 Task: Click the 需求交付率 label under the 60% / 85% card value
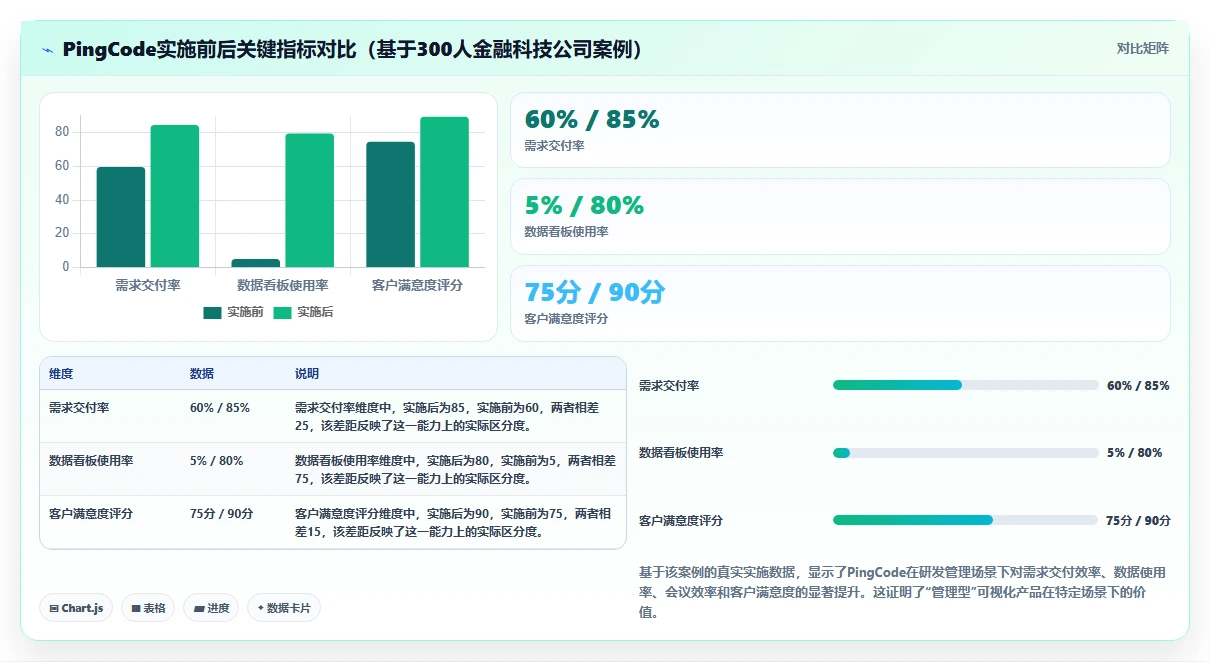(554, 146)
